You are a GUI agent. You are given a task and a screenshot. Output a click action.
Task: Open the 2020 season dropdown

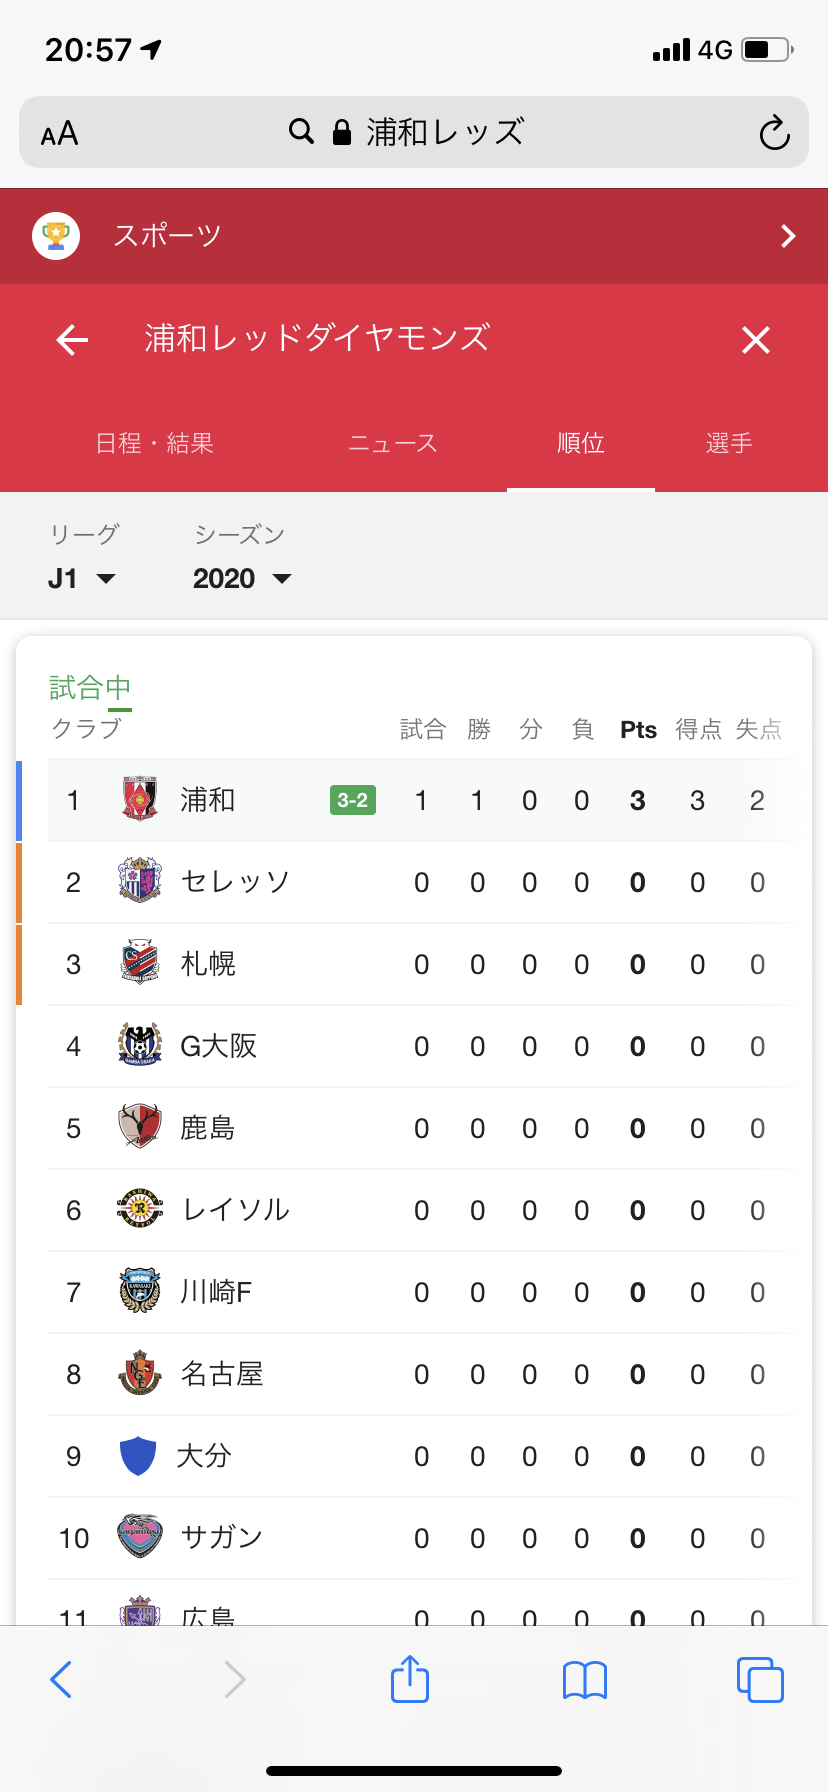click(x=241, y=579)
